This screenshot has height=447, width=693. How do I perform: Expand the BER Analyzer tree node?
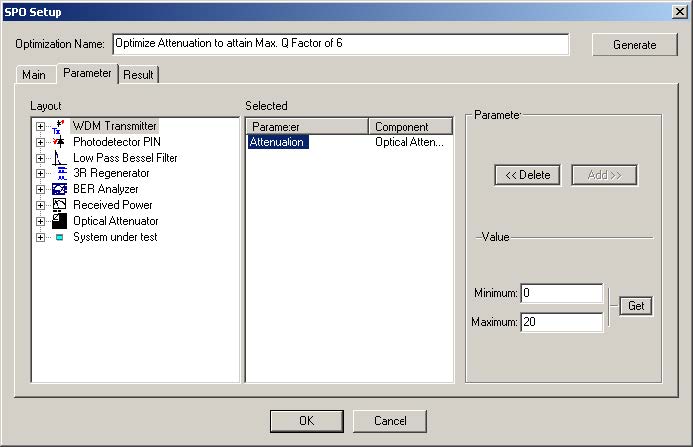tap(40, 190)
